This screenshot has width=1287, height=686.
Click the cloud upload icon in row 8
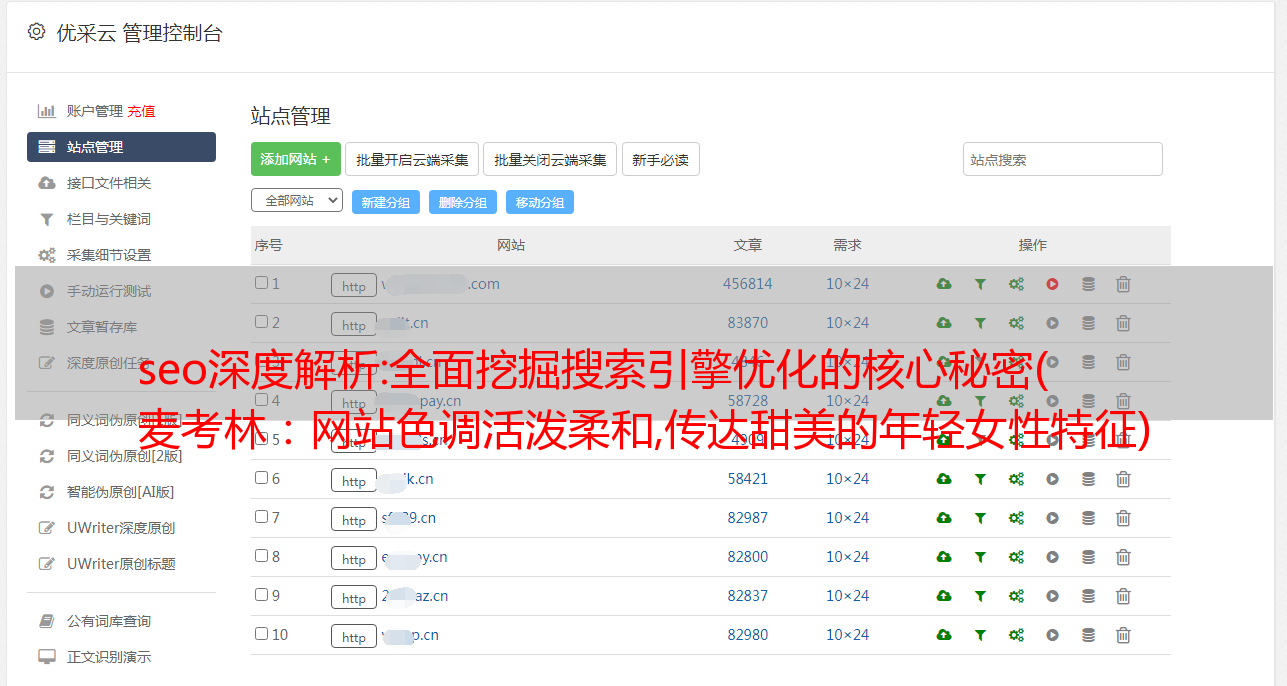click(x=944, y=557)
